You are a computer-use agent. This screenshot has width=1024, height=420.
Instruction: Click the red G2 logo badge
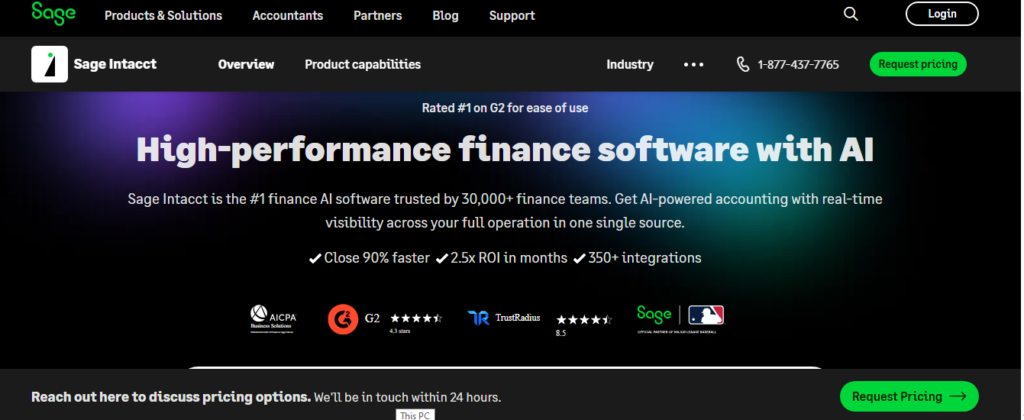pos(343,319)
